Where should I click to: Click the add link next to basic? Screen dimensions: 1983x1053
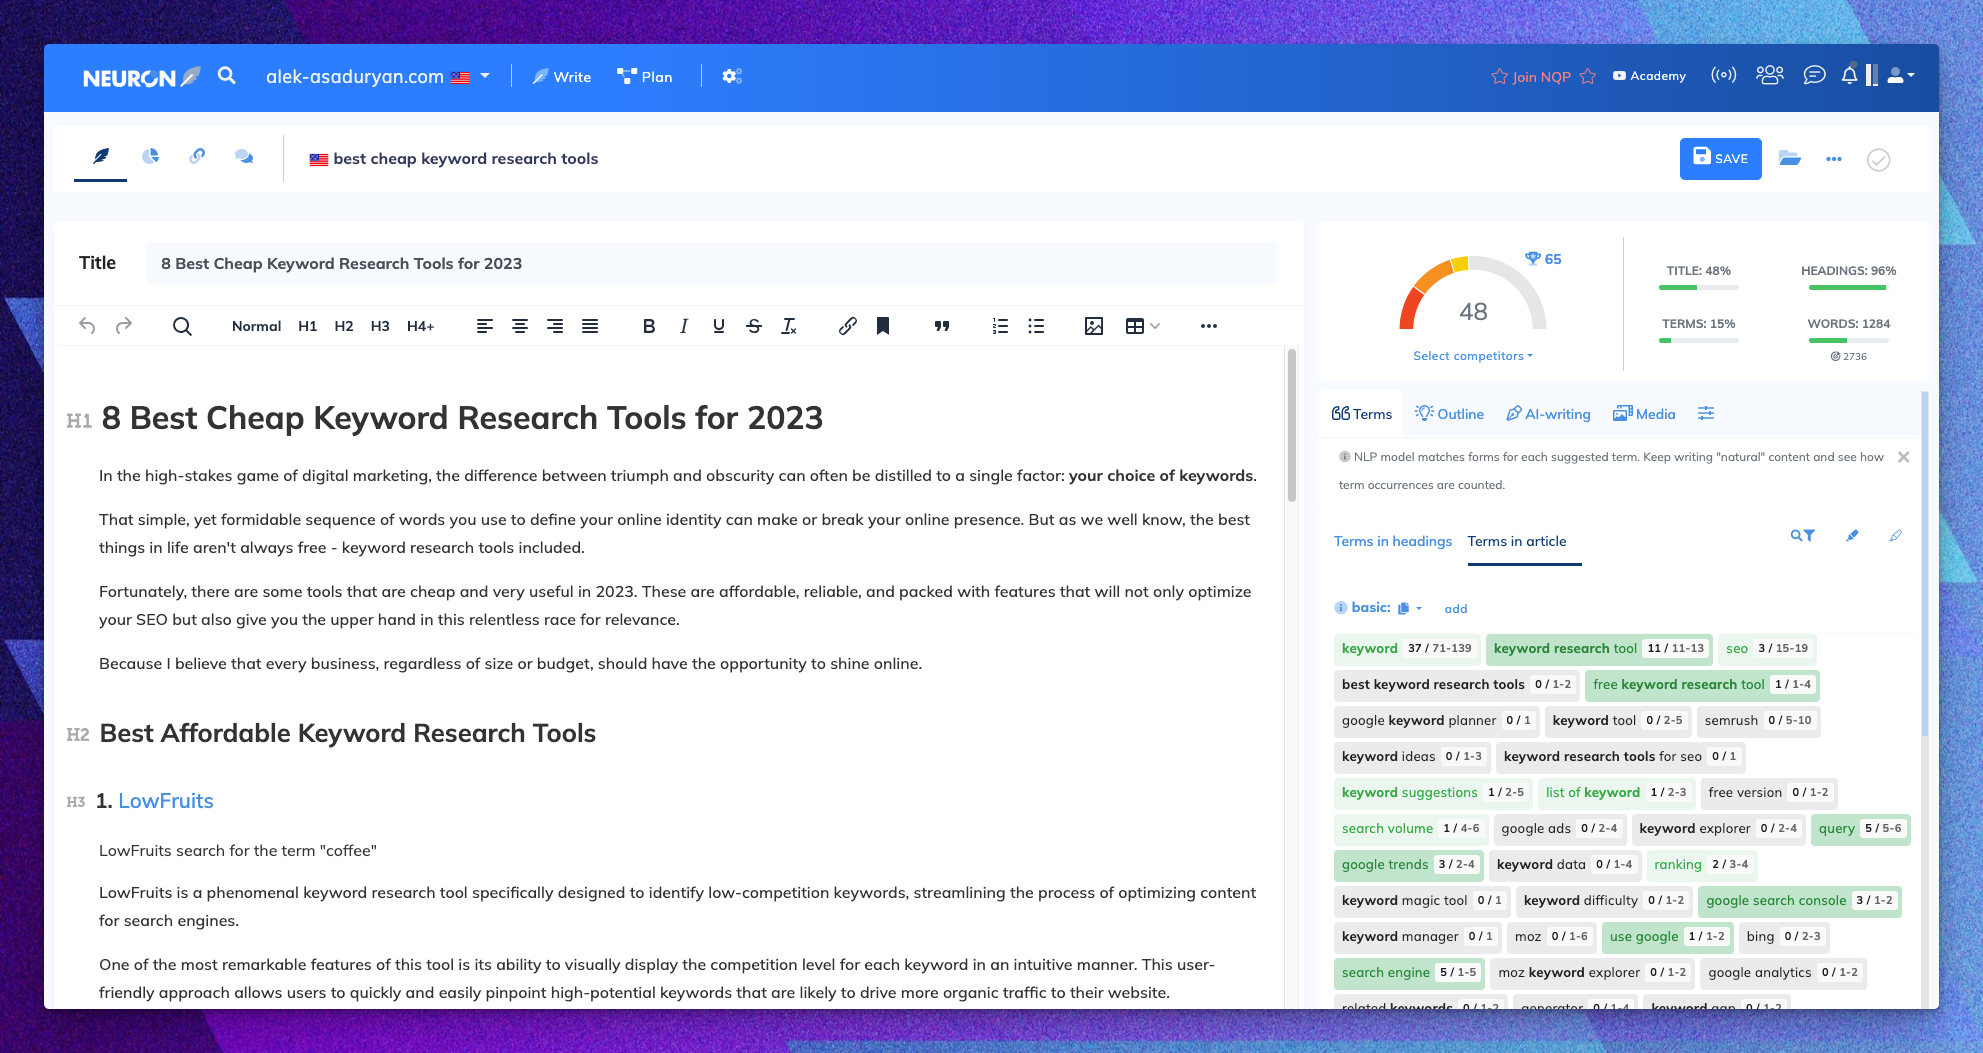pyautogui.click(x=1456, y=609)
